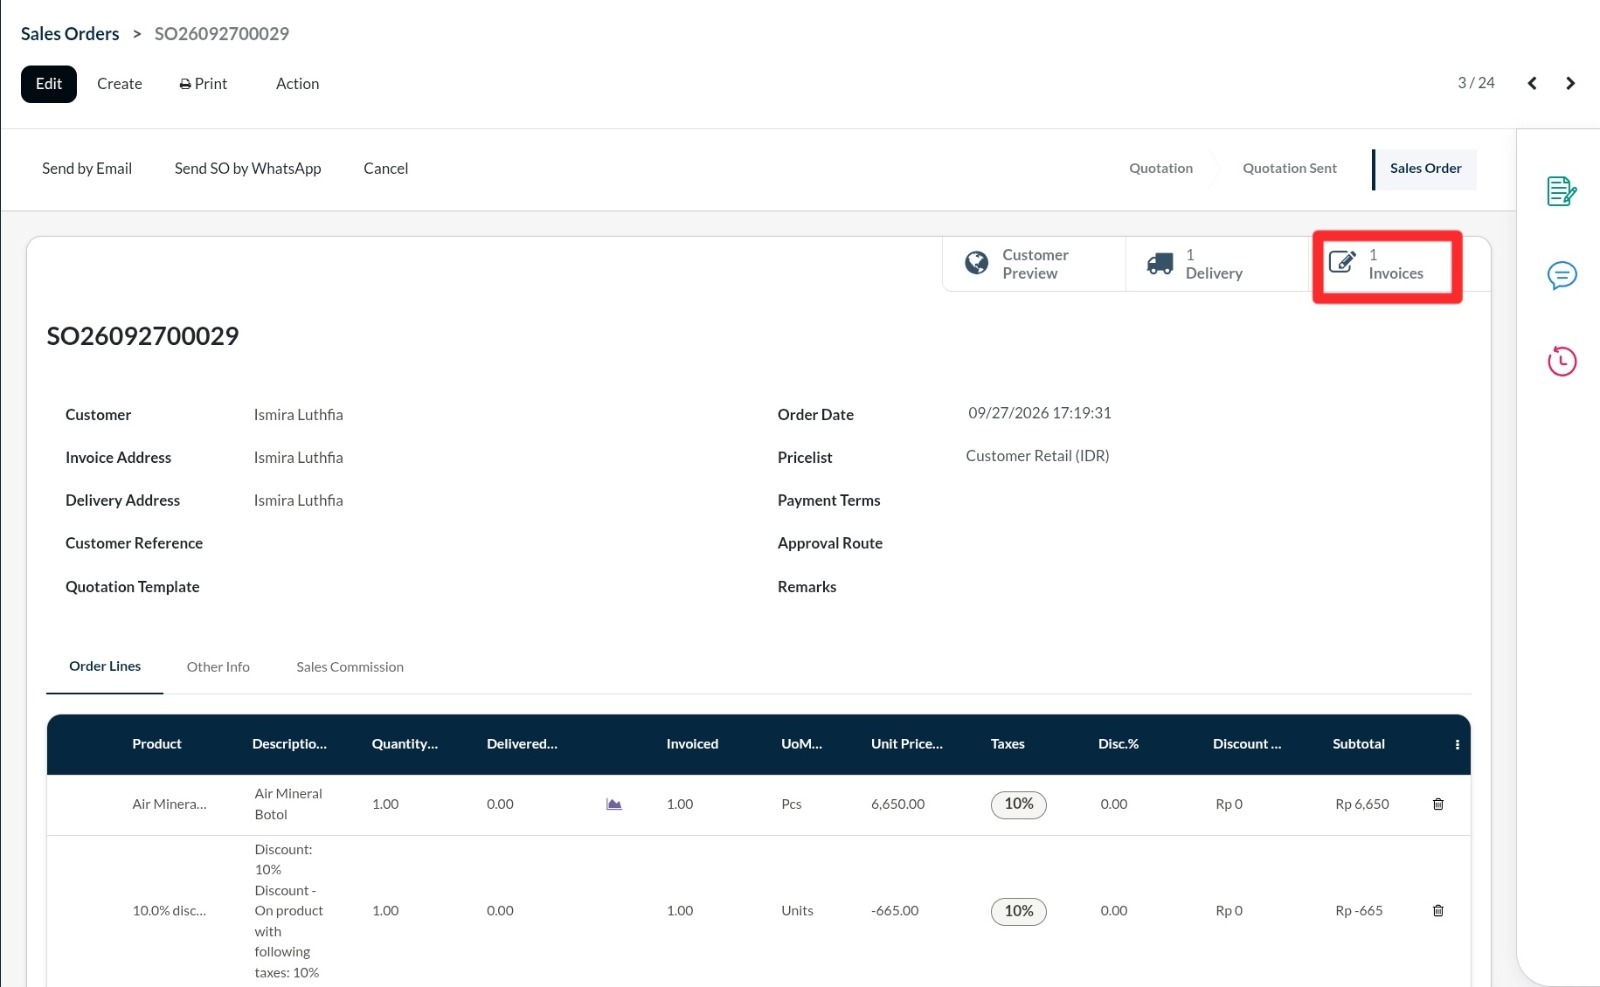Click the -665.00 unit price cell

[x=894, y=911]
